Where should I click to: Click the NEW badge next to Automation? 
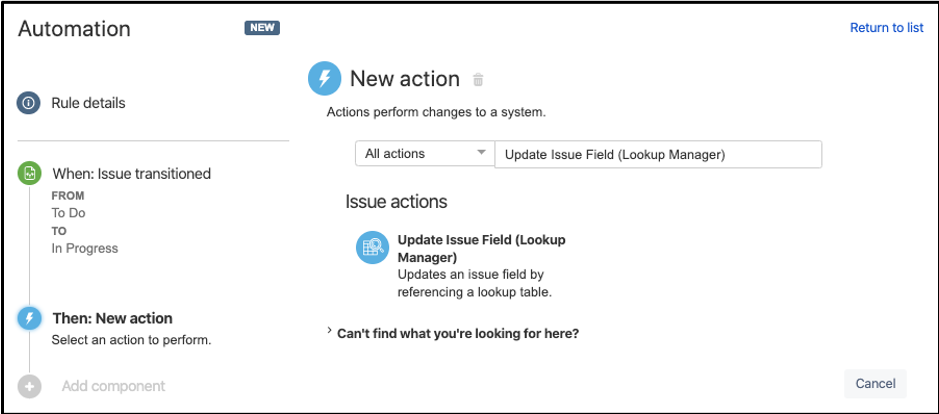[262, 28]
